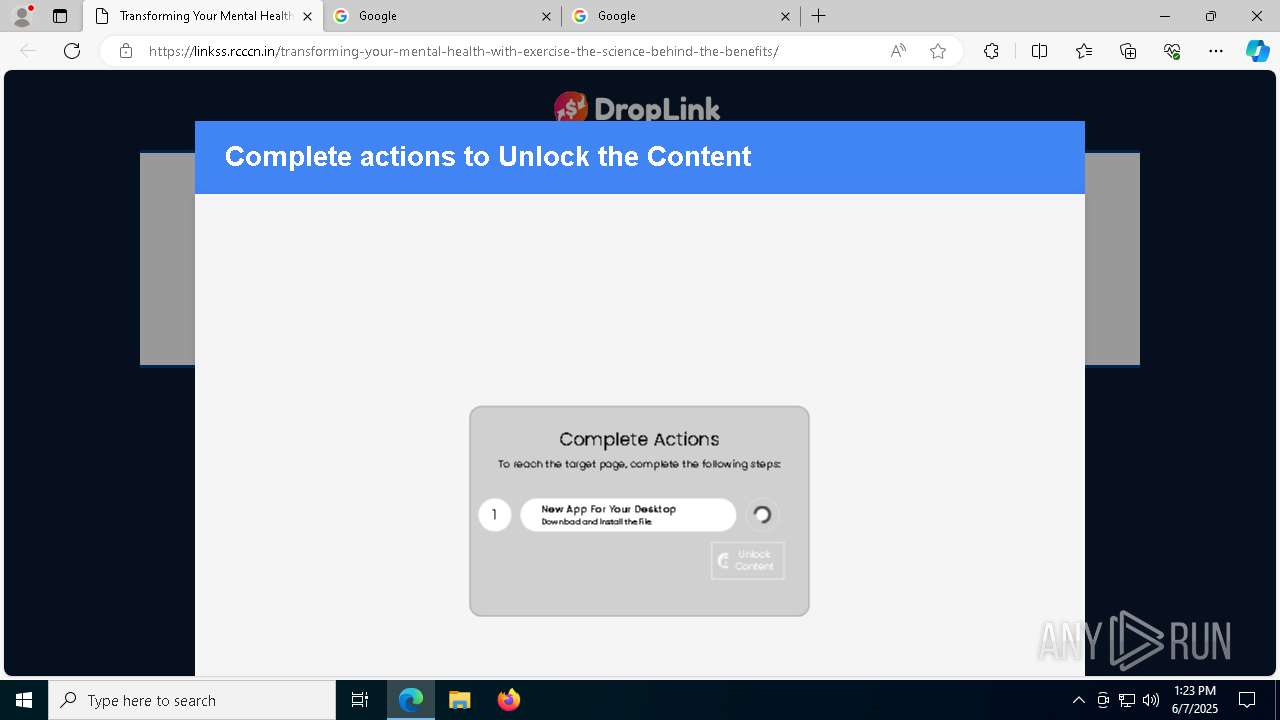
Task: Open network status tray icon
Action: (x=1127, y=700)
